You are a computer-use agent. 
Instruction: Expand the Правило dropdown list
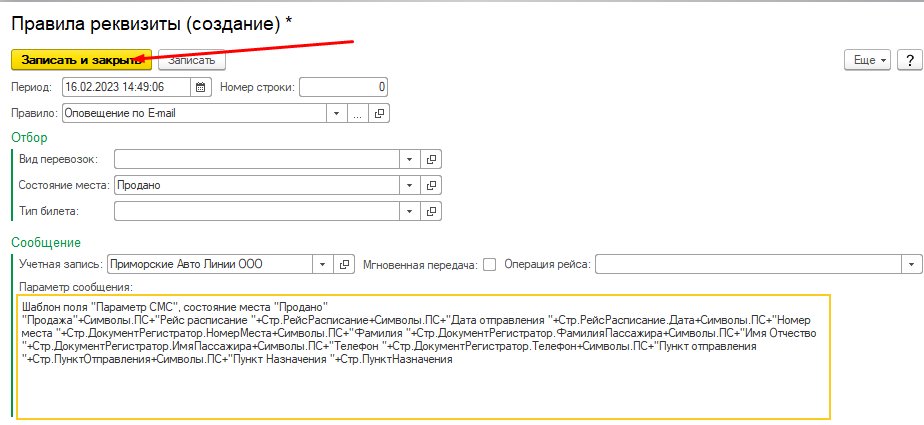337,113
